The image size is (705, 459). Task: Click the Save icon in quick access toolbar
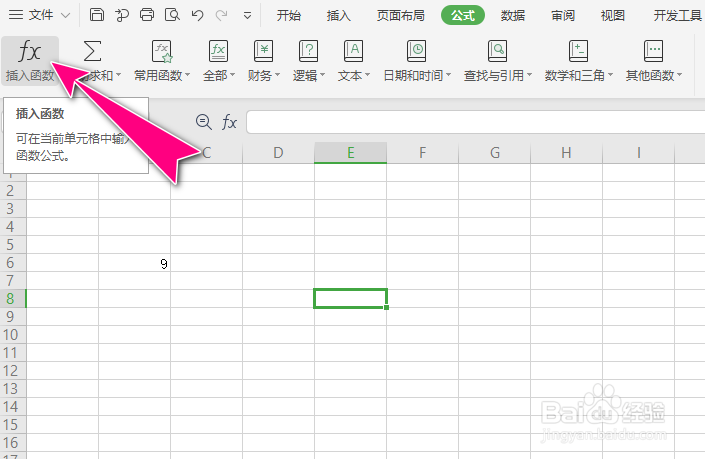(97, 15)
